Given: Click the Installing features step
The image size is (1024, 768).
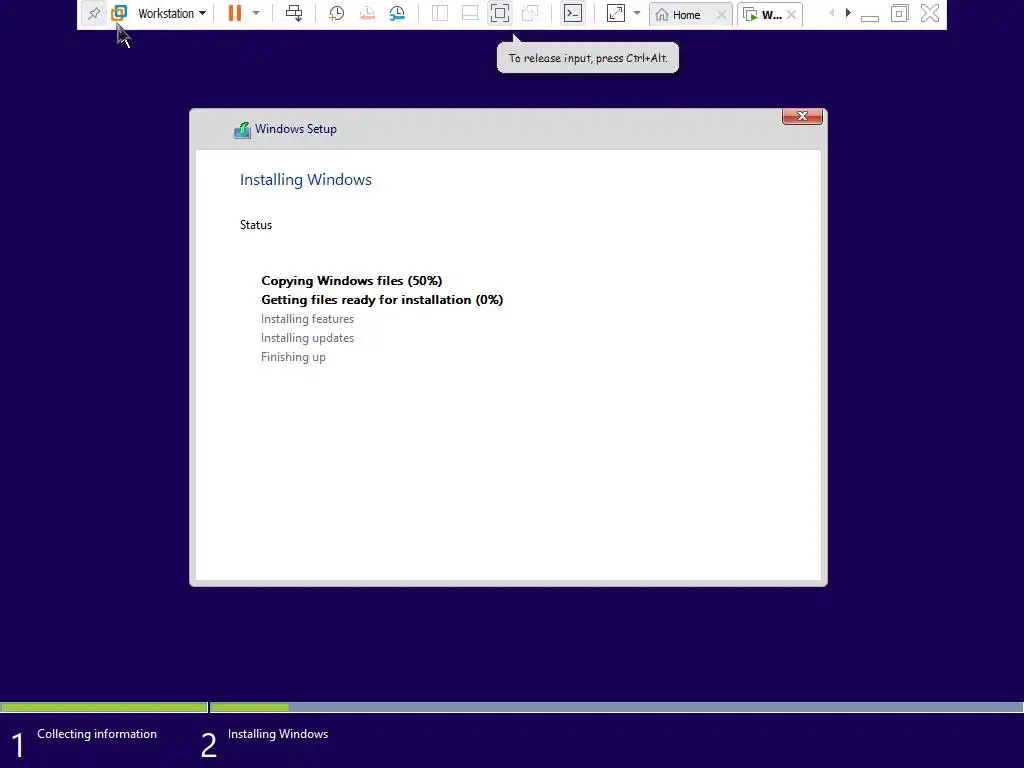Looking at the screenshot, I should pos(307,319).
